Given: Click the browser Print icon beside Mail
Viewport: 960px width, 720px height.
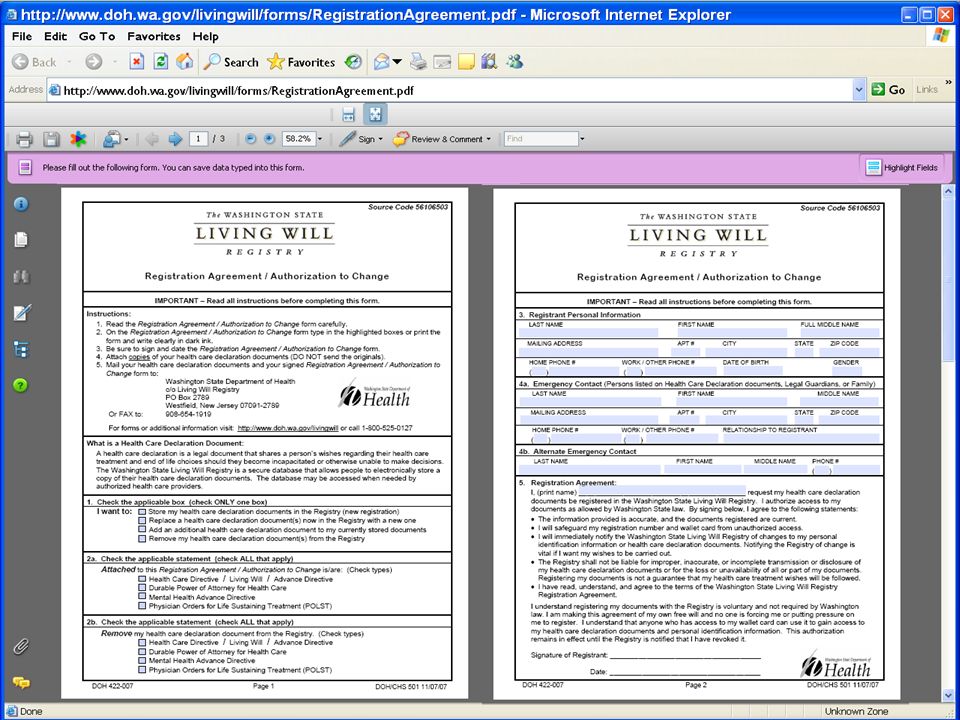Looking at the screenshot, I should 418,62.
